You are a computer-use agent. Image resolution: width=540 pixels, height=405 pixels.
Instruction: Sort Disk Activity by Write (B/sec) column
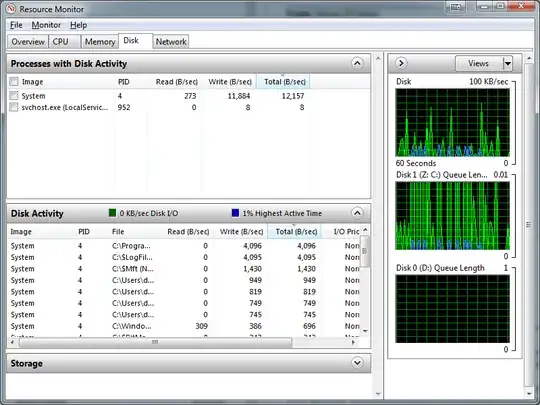241,231
